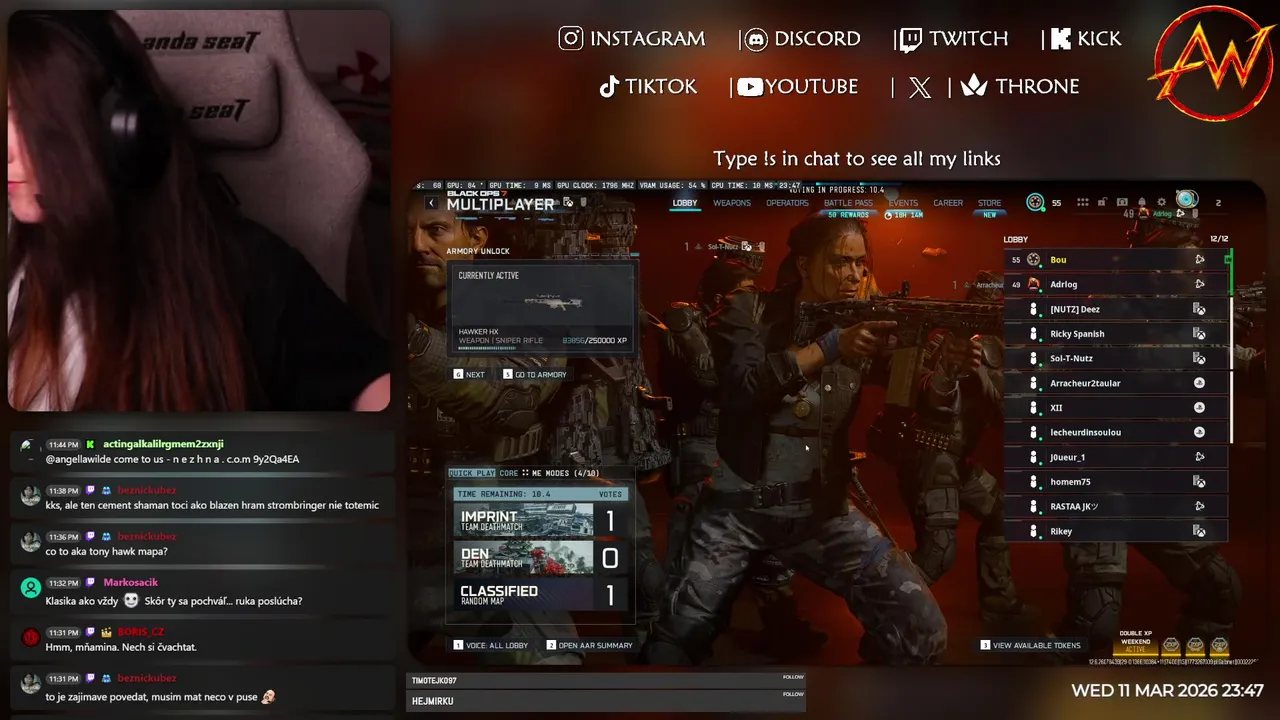Click the webcam video feed
The image size is (1280, 720).
pyautogui.click(x=199, y=210)
